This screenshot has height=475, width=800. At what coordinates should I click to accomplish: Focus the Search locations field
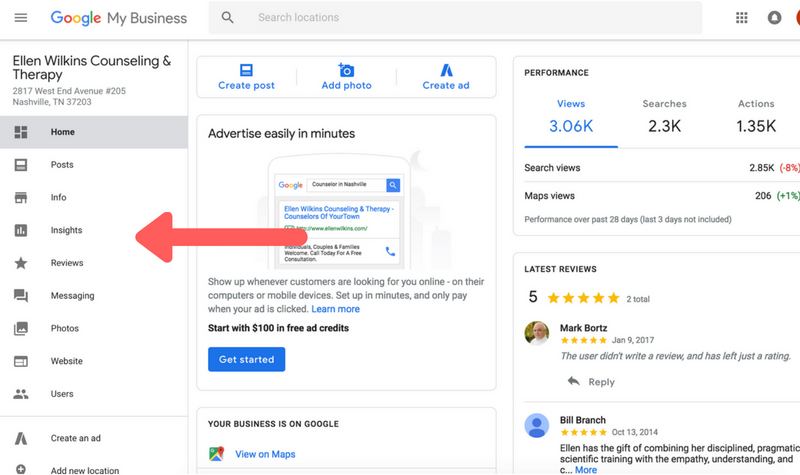(455, 17)
